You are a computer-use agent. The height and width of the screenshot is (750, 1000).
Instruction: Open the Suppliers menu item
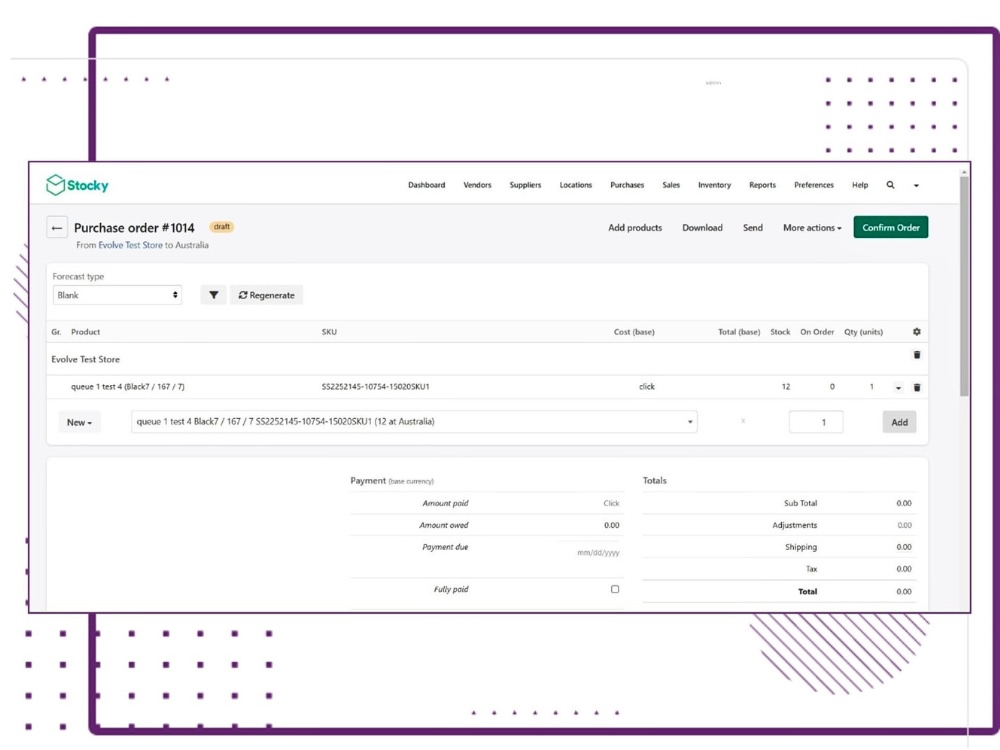tap(526, 185)
